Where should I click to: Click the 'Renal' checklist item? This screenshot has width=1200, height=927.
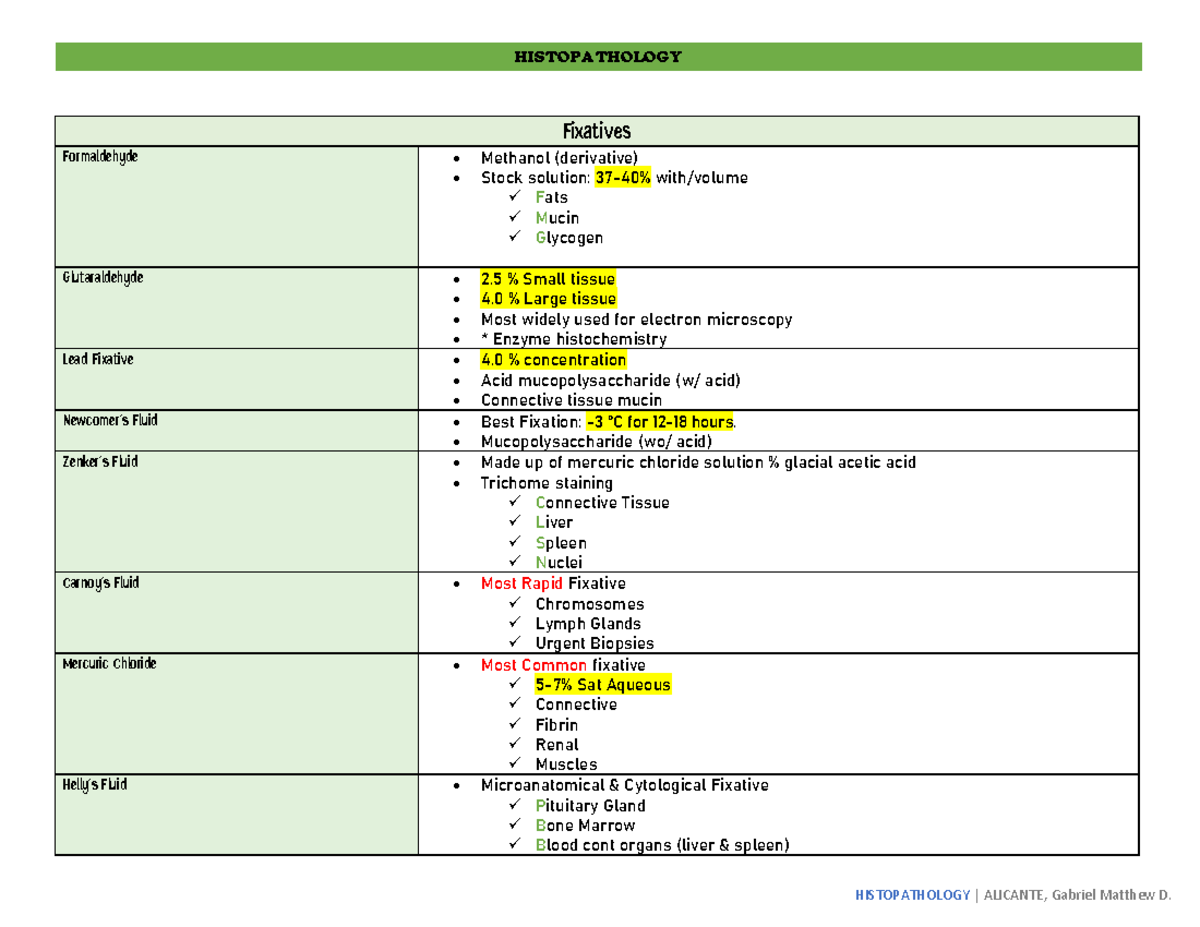[557, 745]
